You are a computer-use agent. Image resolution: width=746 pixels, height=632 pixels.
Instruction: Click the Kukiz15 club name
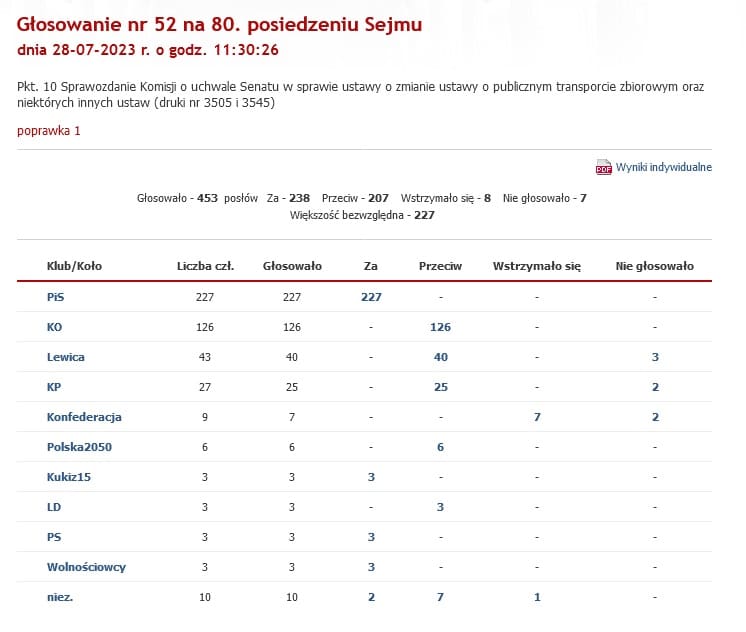[69, 477]
